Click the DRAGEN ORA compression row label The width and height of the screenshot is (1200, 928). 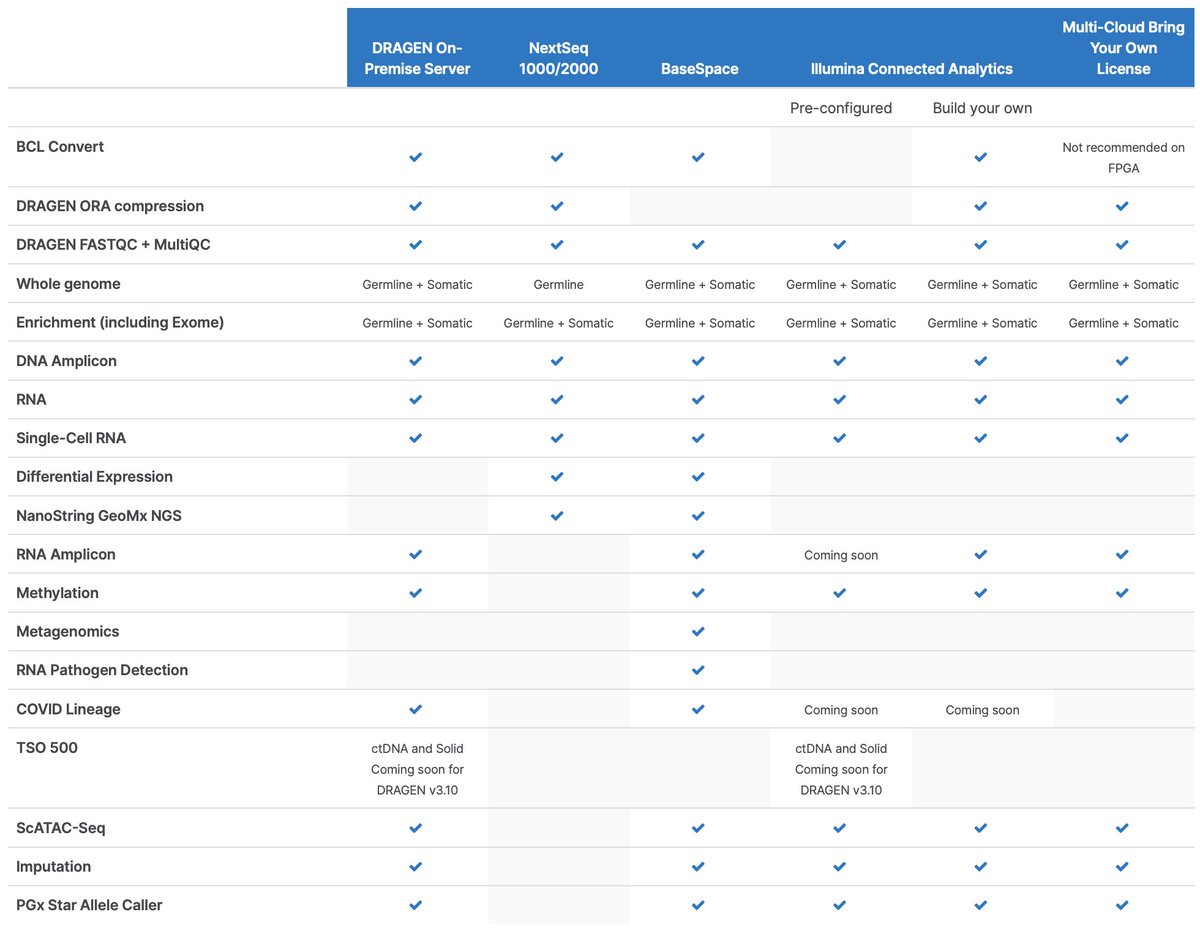110,206
